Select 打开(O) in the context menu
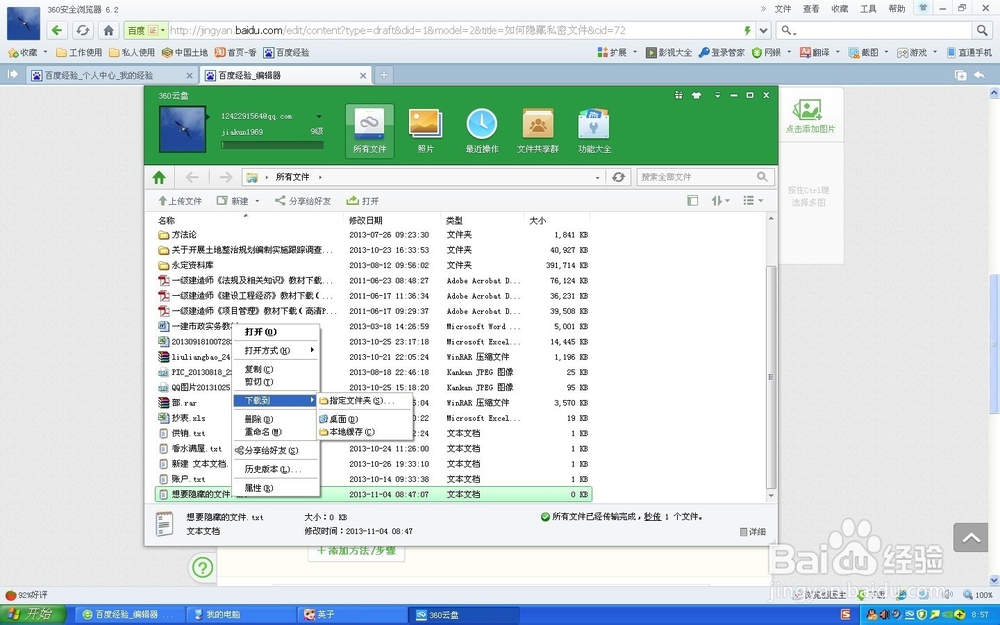 tap(276, 332)
